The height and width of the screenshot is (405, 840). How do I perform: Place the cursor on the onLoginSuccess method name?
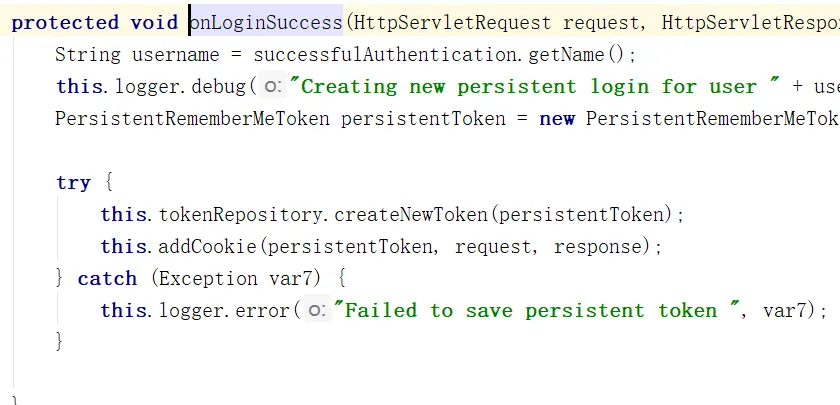(265, 23)
